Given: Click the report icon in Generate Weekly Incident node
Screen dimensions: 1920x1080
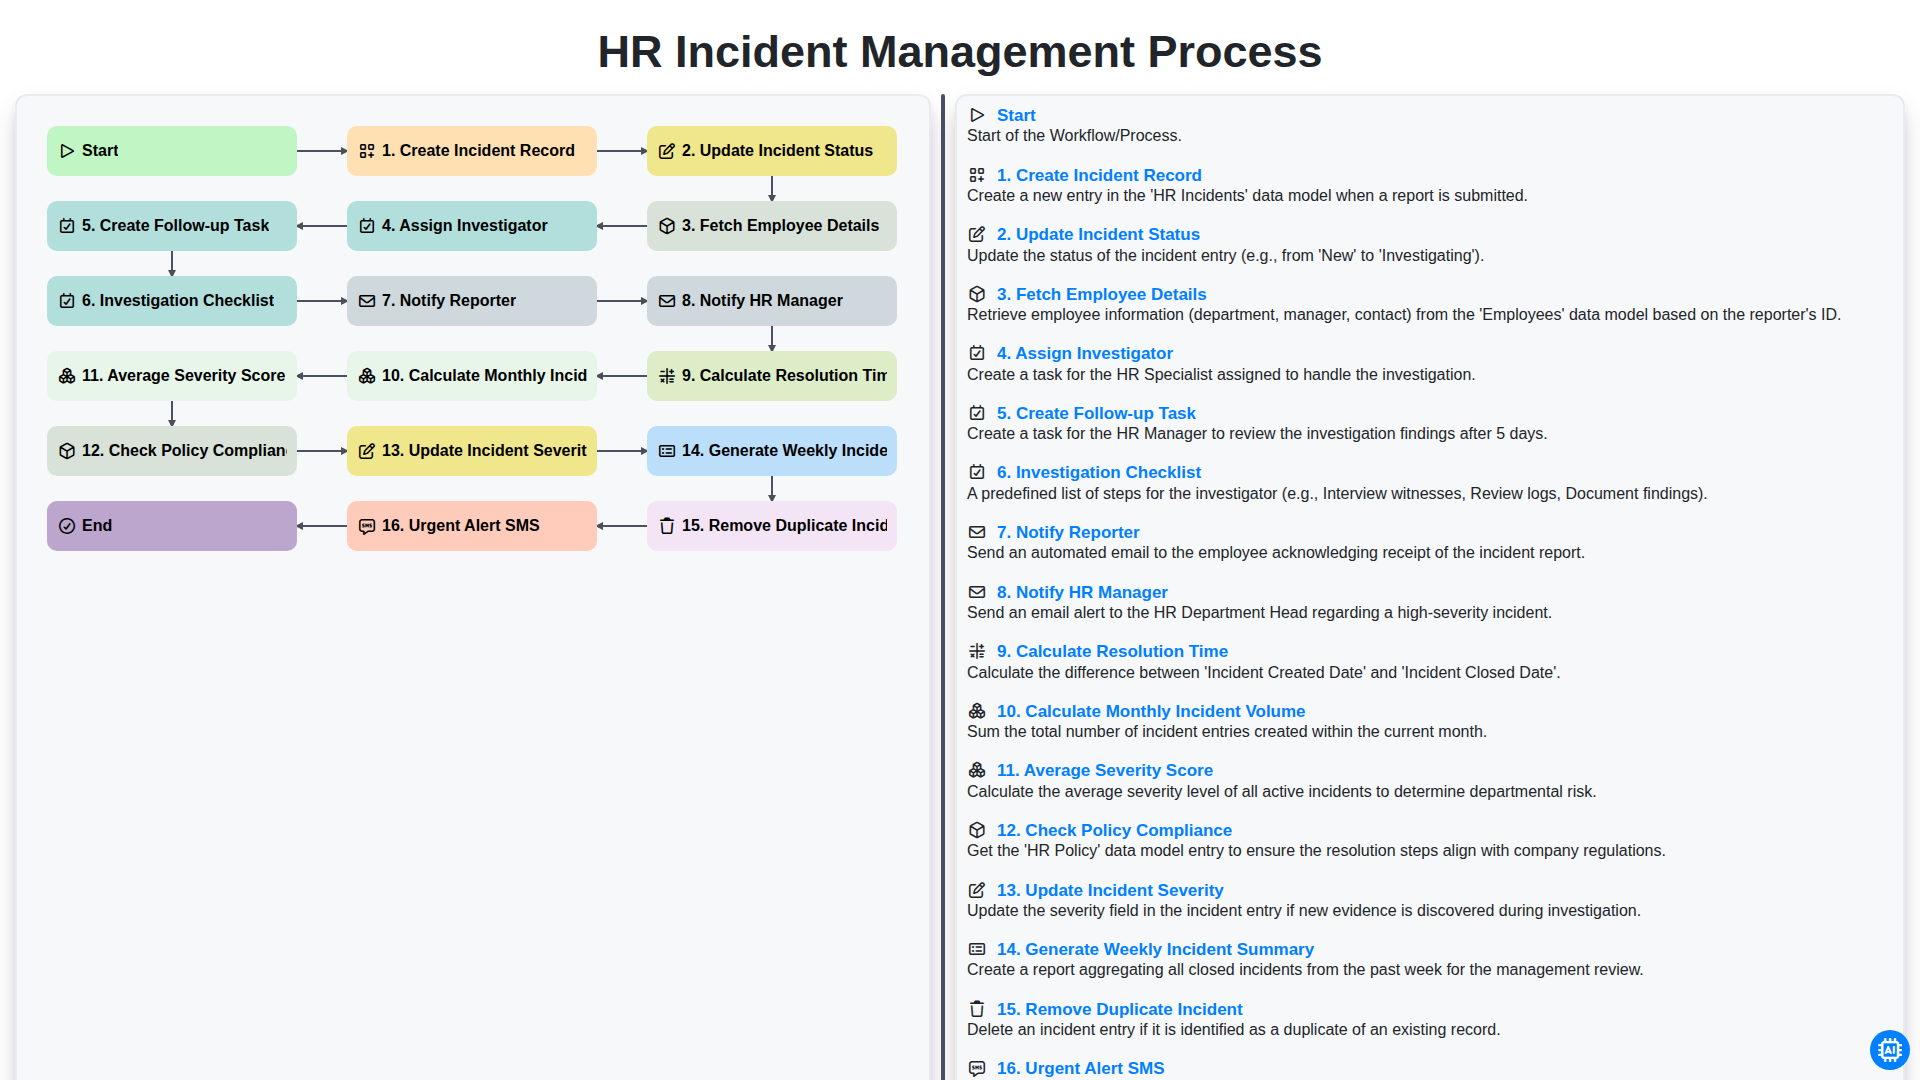Looking at the screenshot, I should [667, 451].
